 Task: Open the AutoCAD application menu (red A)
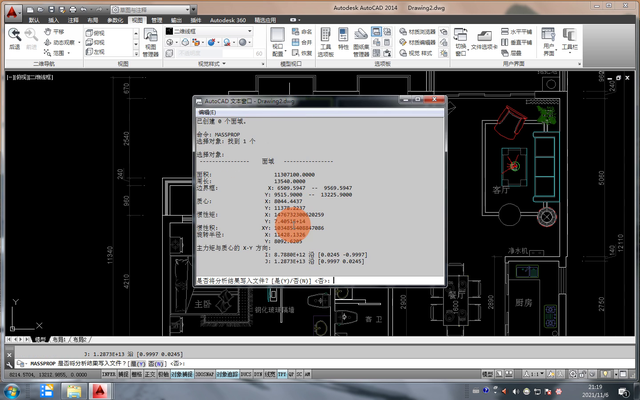12,13
